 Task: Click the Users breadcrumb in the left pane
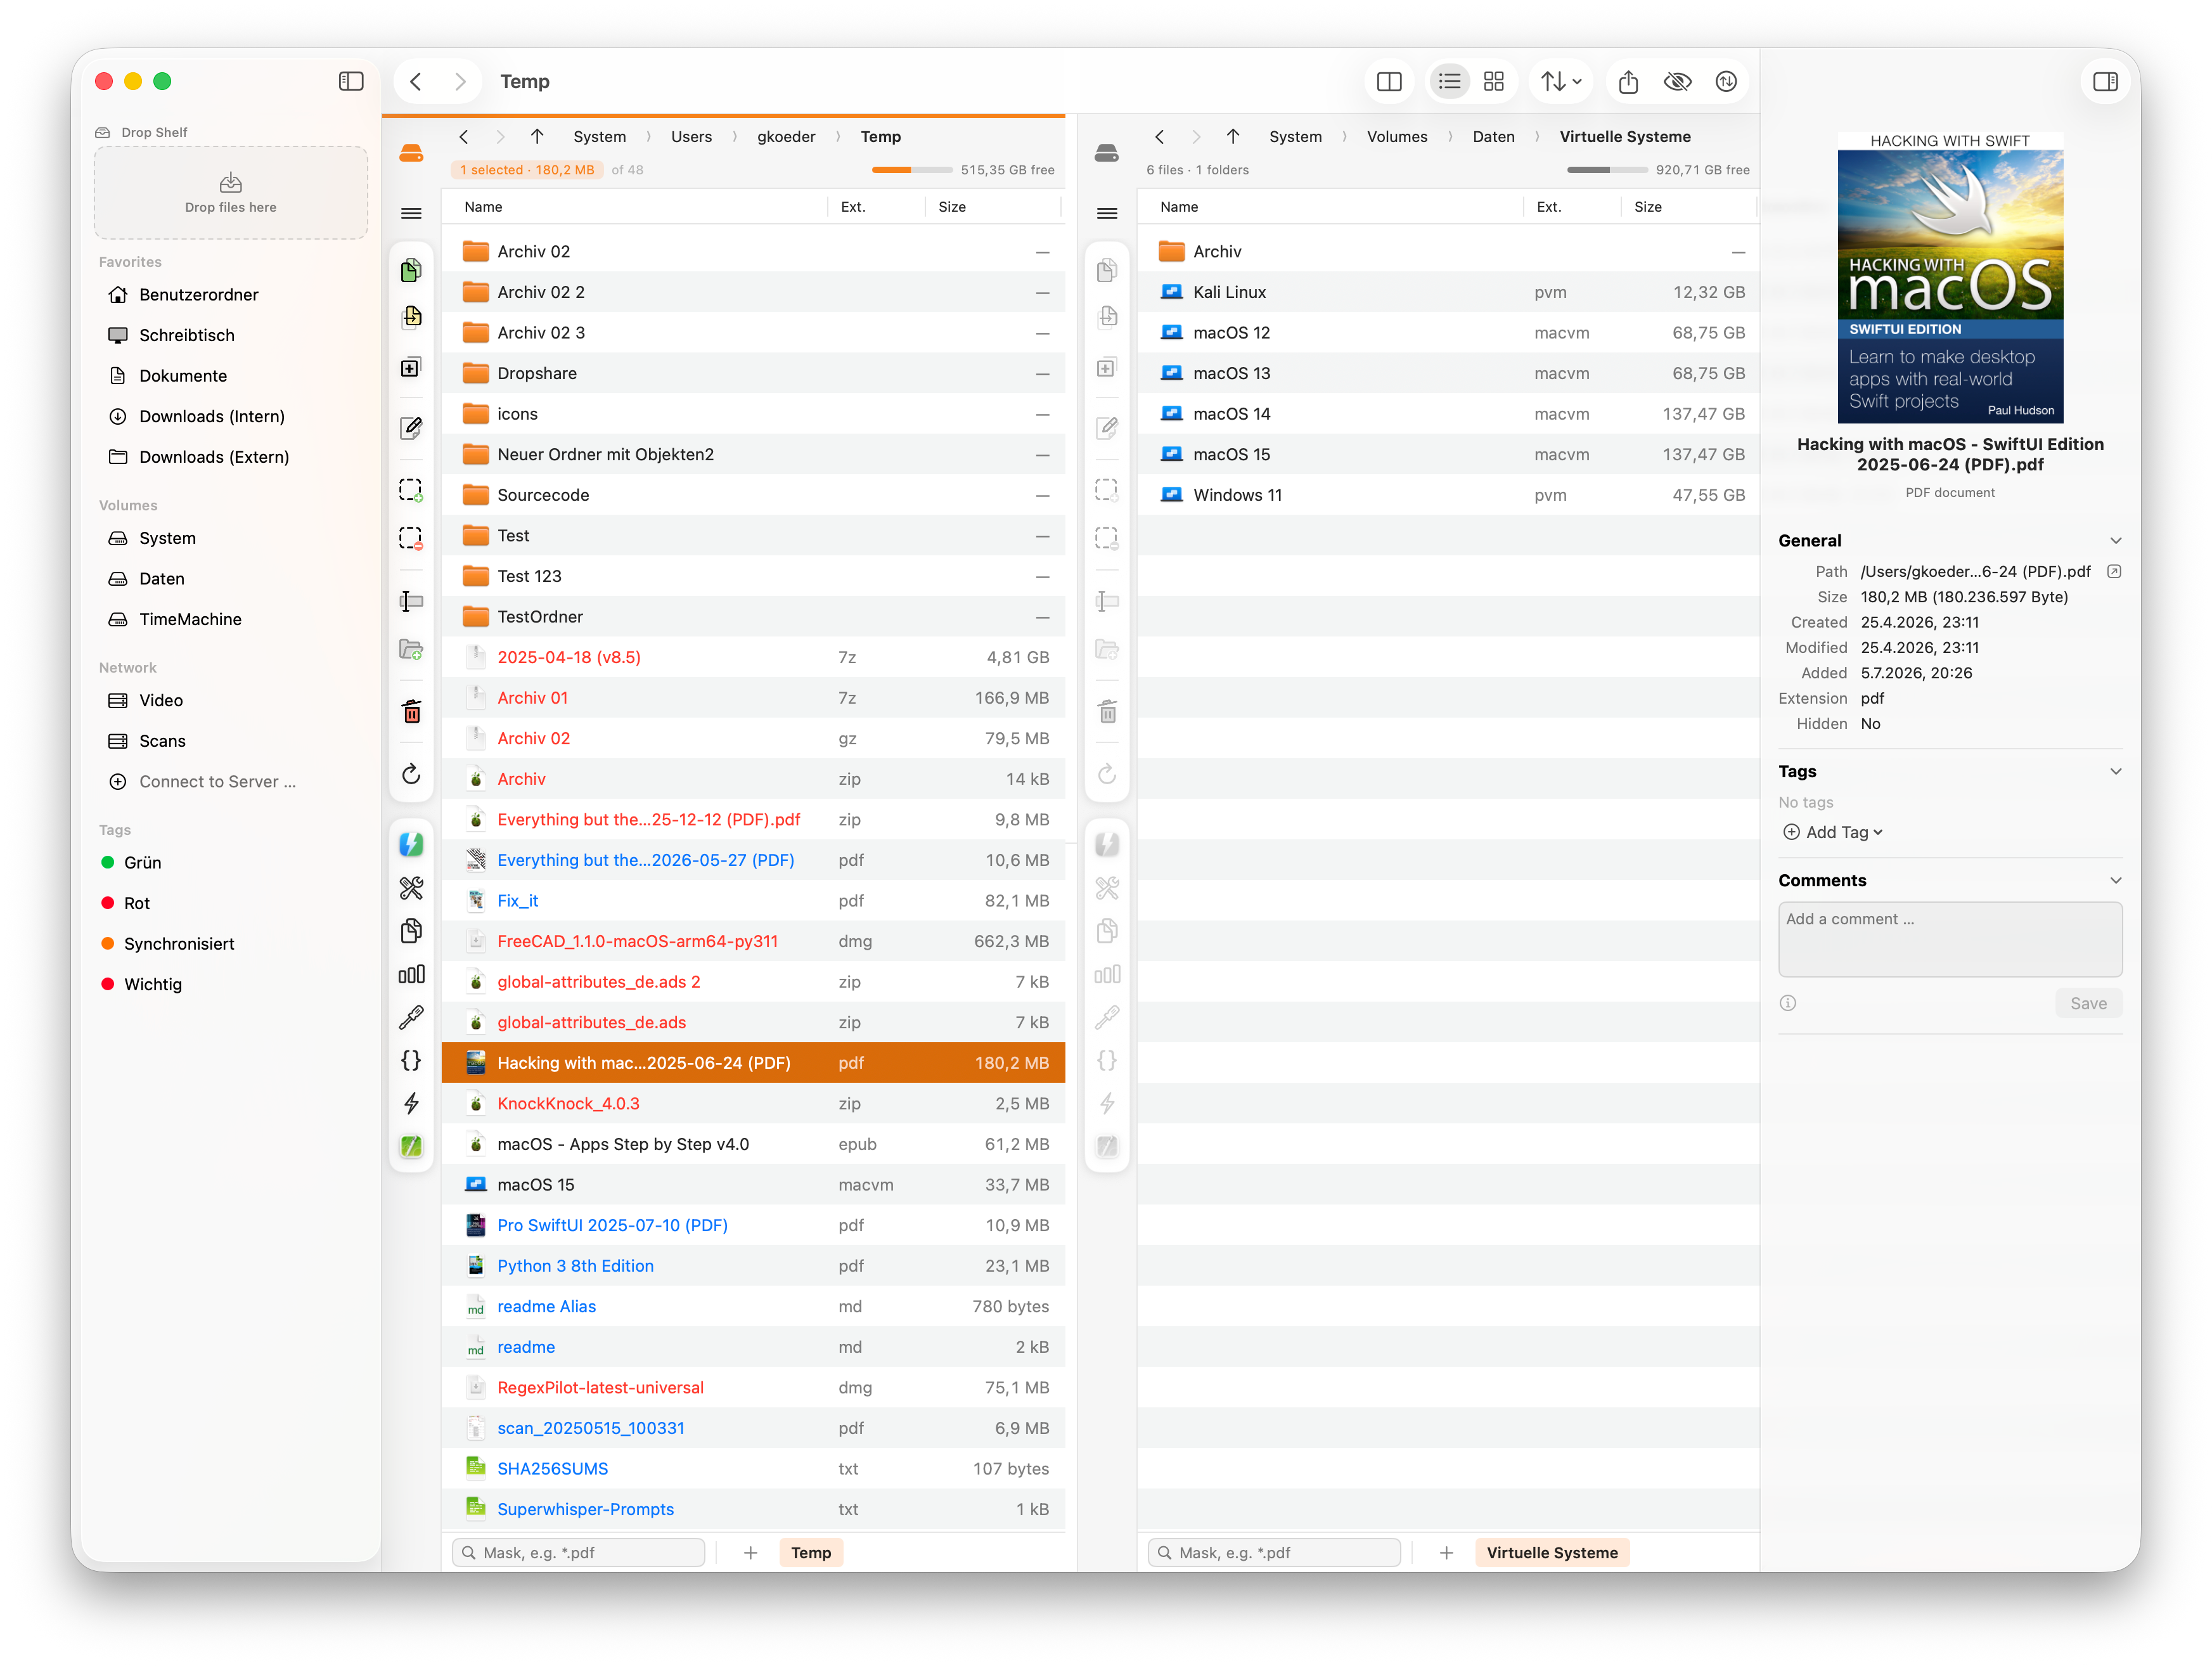pyautogui.click(x=691, y=137)
